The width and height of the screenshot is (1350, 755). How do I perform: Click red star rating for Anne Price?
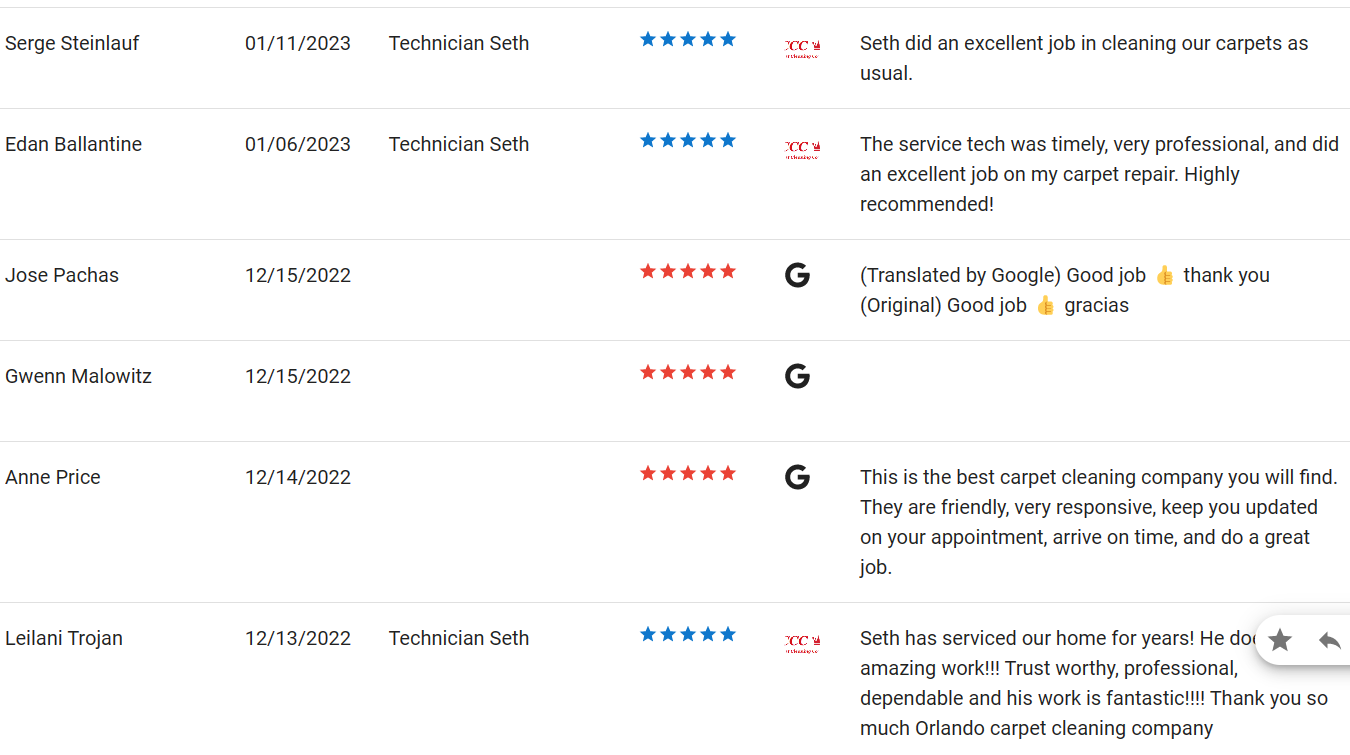point(688,473)
